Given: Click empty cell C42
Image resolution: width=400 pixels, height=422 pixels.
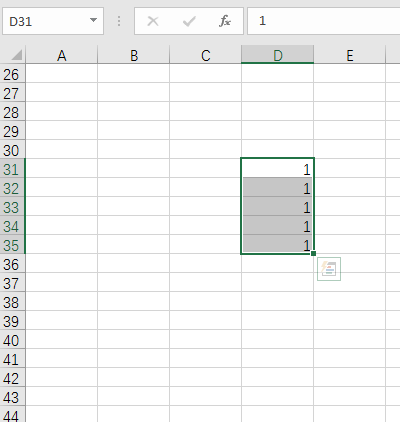Looking at the screenshot, I should click(x=205, y=377).
